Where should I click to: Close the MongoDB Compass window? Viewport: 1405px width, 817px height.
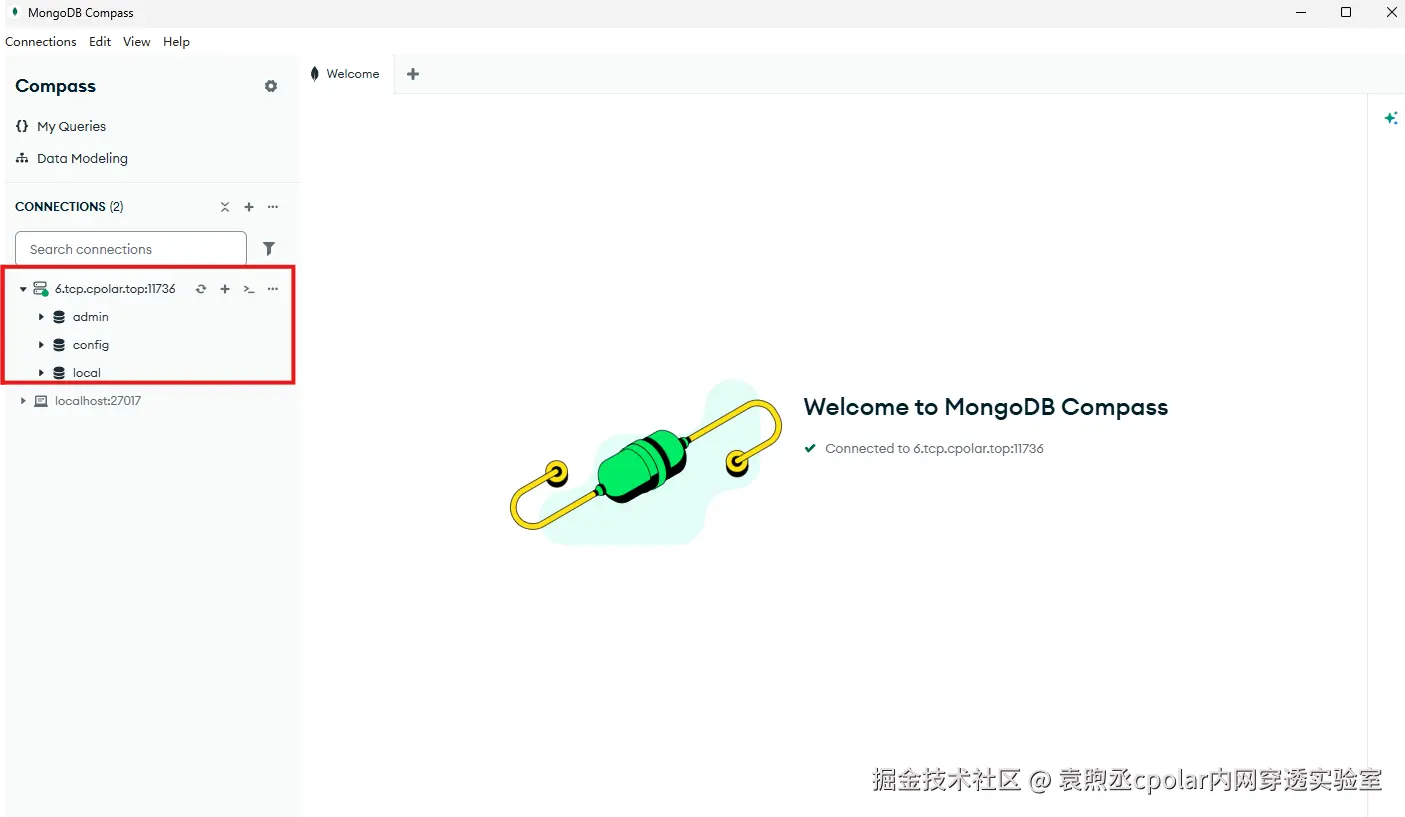point(1392,13)
